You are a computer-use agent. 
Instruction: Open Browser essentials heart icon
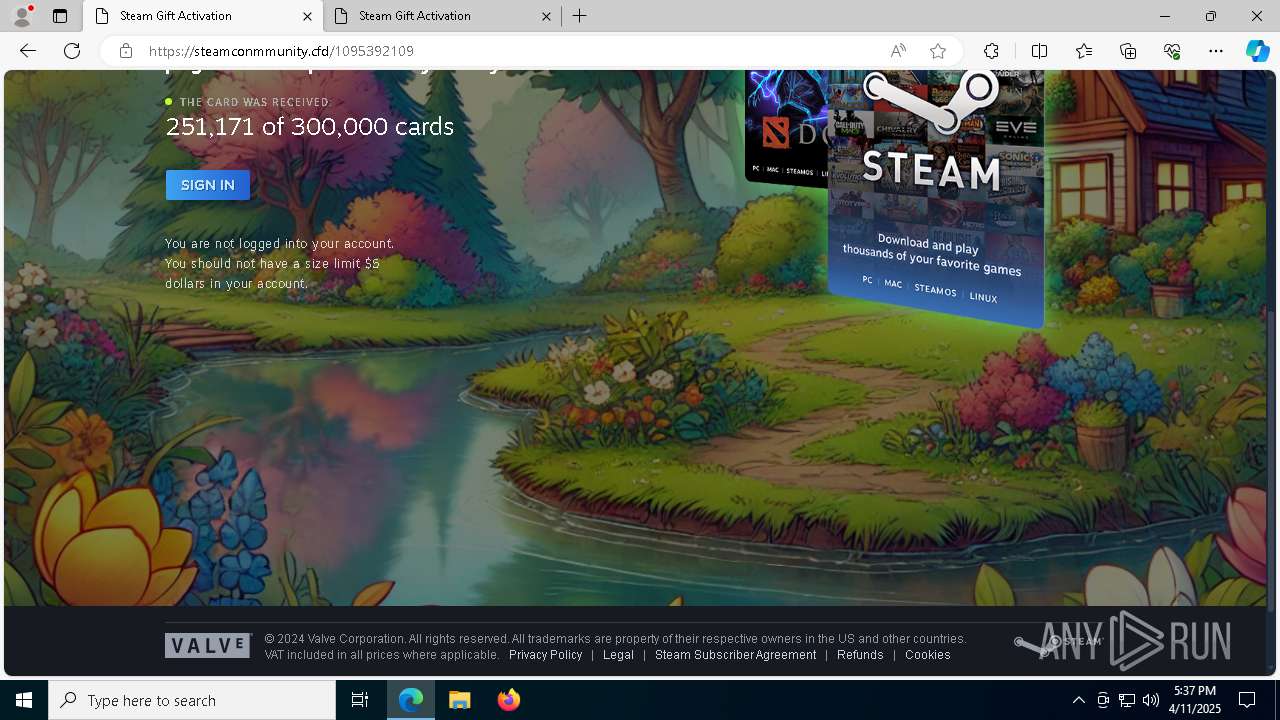point(1172,51)
